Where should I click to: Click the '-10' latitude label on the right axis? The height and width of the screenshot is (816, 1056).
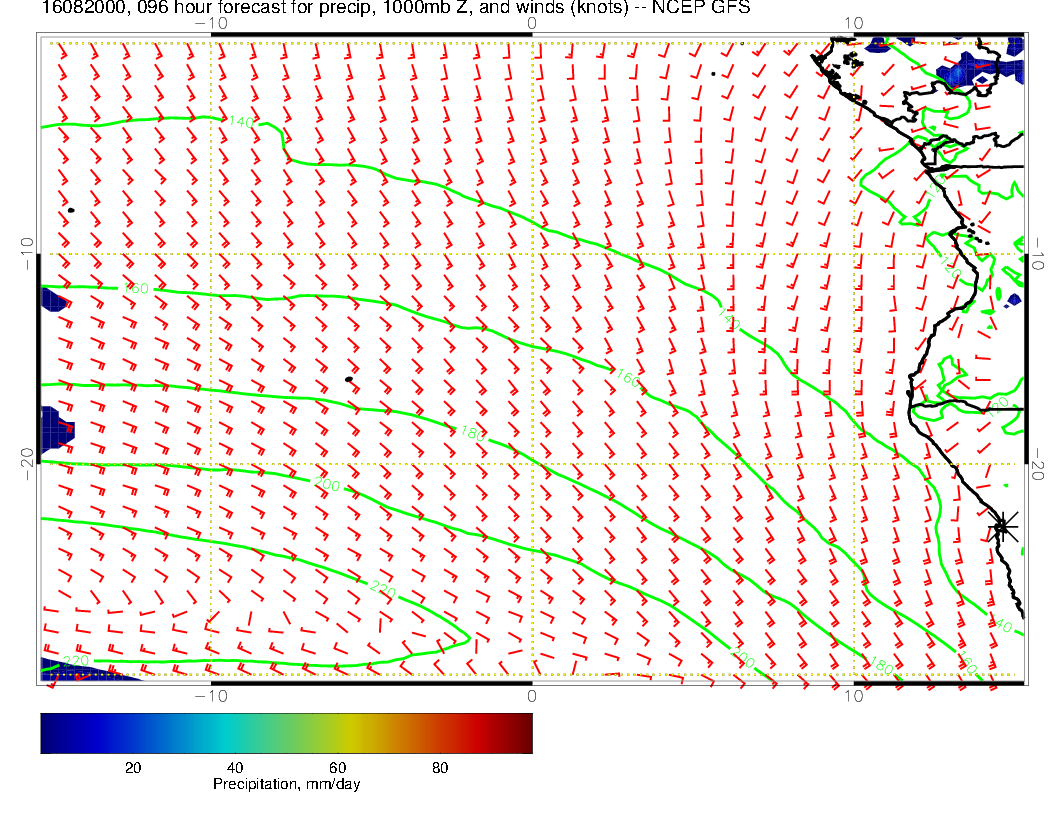tap(1038, 253)
